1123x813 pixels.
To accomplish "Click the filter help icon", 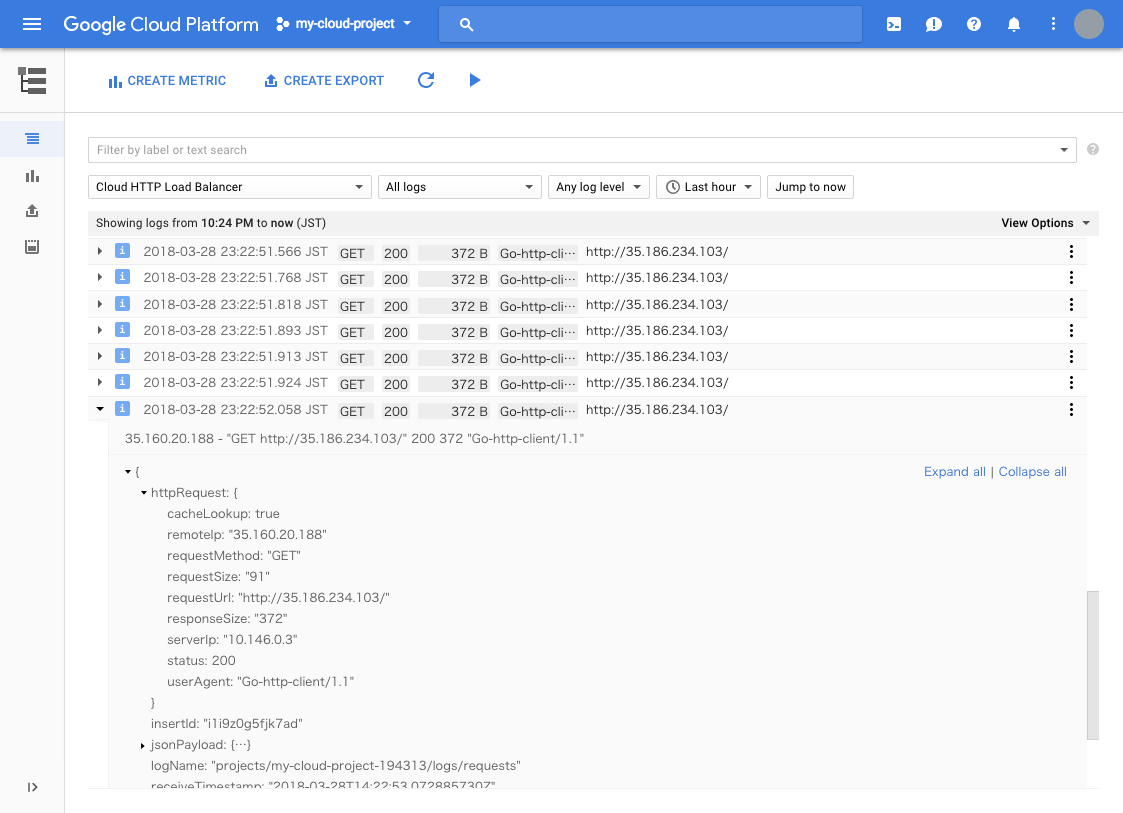I will (x=1093, y=149).
